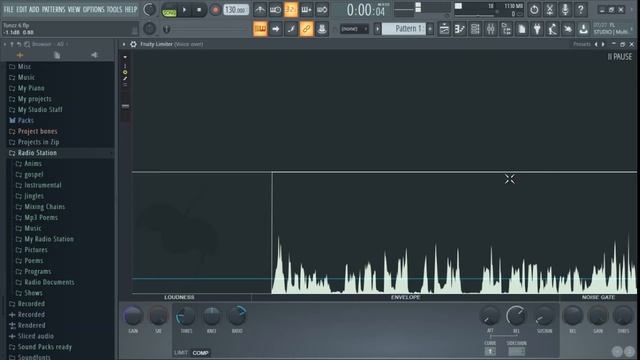
Task: Switch to the COMP tab
Action: 200,353
